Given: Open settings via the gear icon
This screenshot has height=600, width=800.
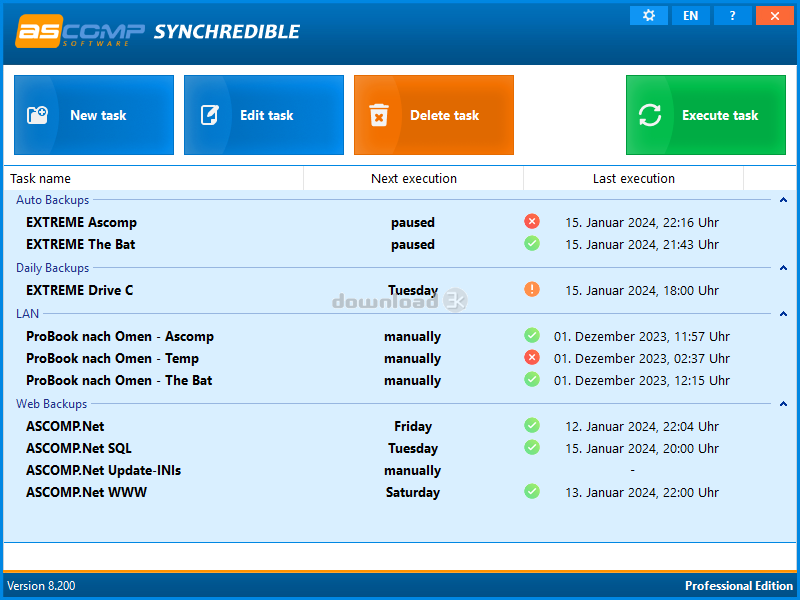Looking at the screenshot, I should pyautogui.click(x=648, y=16).
